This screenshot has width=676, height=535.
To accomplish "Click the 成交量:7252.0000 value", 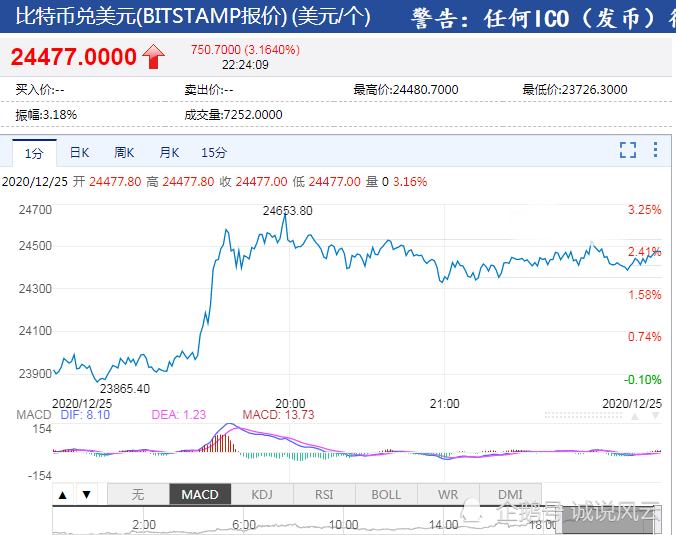I will (x=233, y=115).
